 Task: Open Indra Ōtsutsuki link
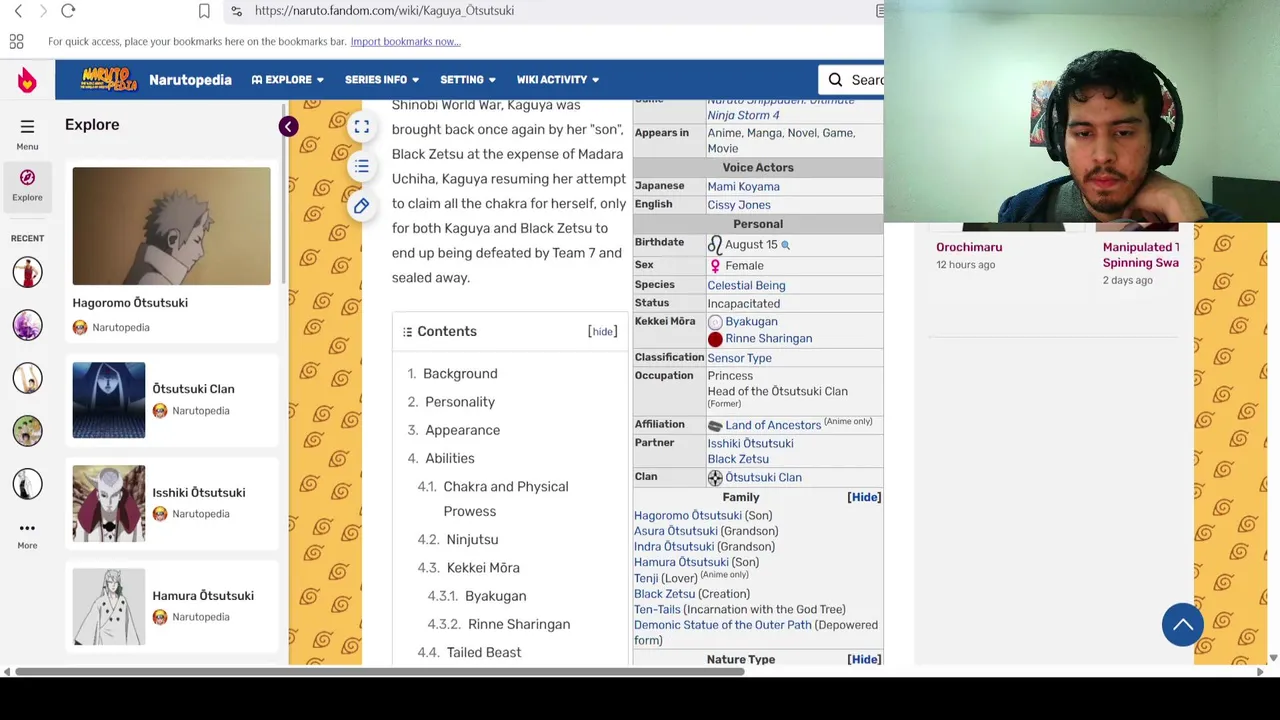click(674, 547)
